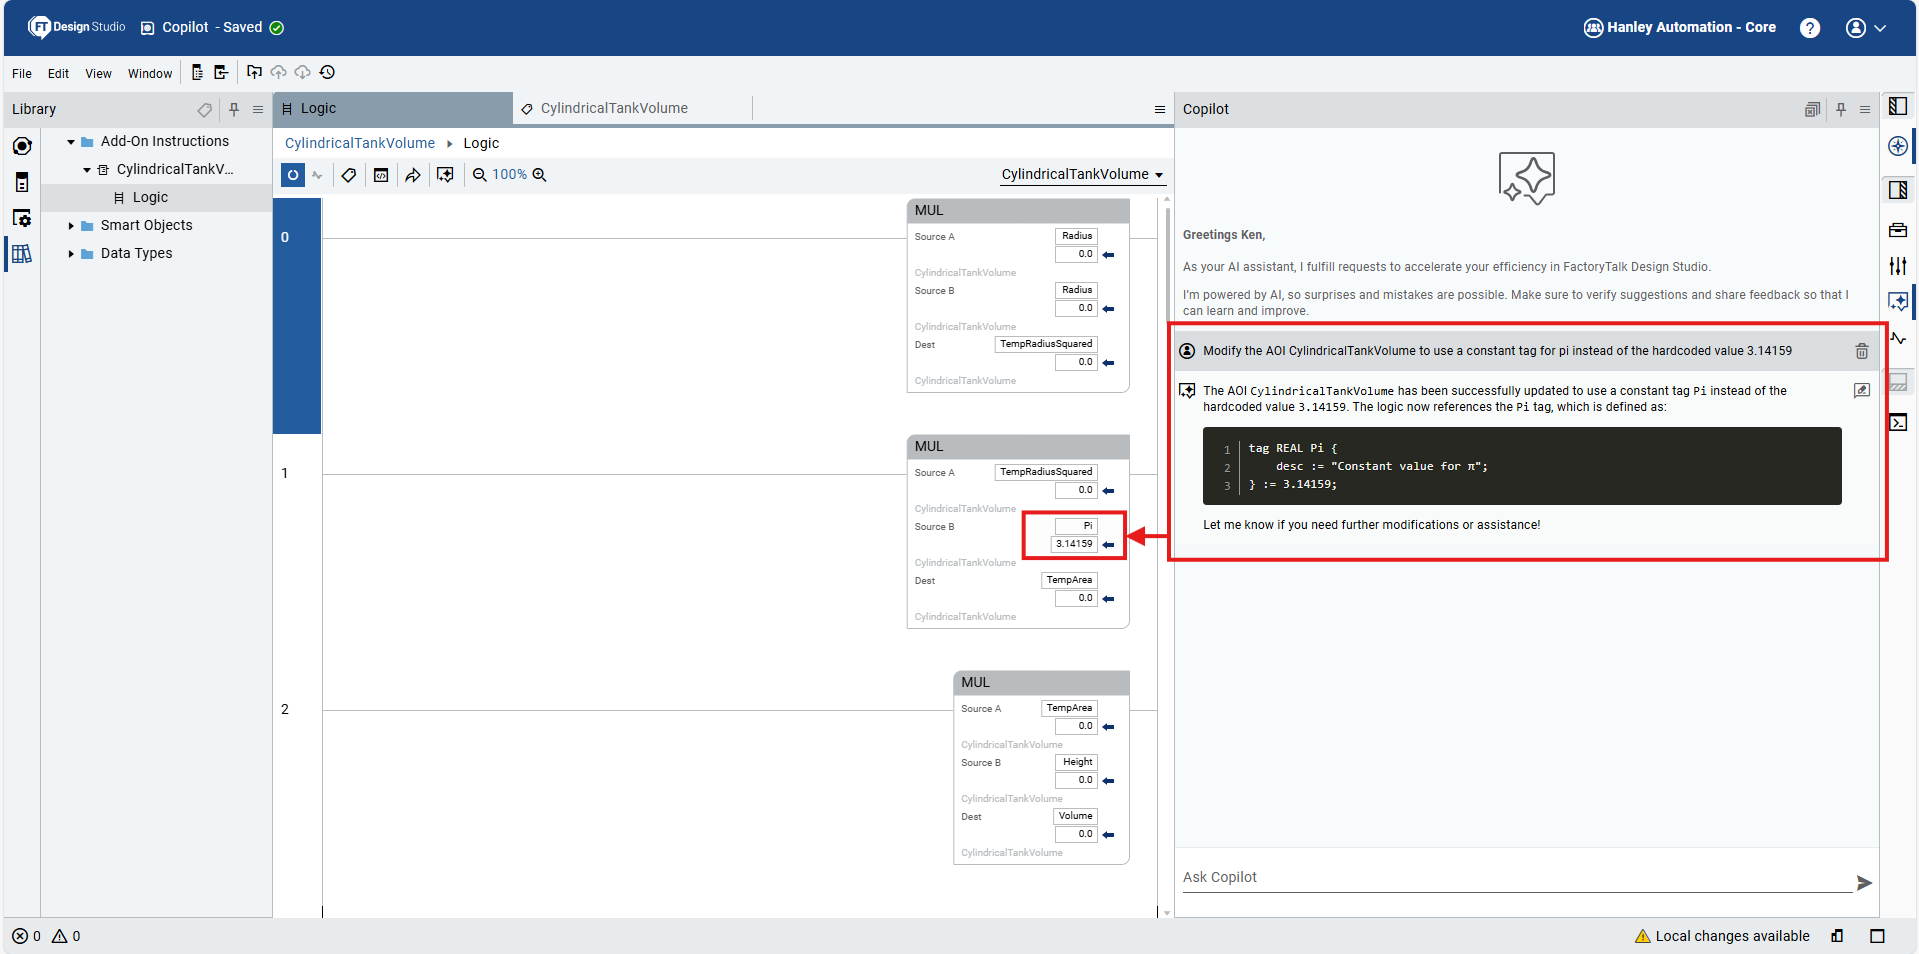Open the View menu

click(x=98, y=73)
